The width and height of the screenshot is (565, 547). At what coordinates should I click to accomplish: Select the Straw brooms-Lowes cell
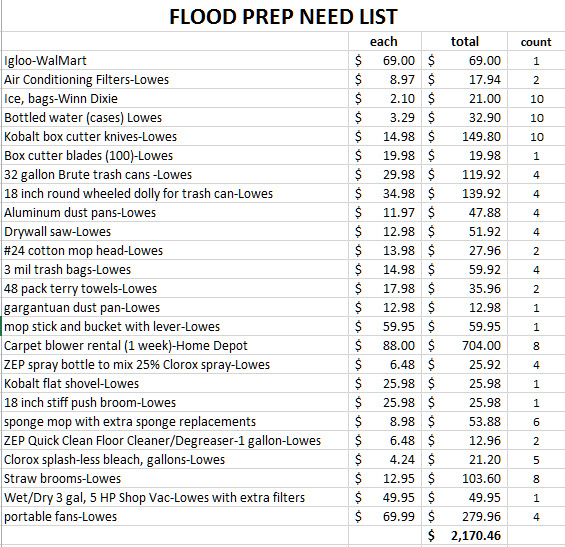[x=175, y=478]
